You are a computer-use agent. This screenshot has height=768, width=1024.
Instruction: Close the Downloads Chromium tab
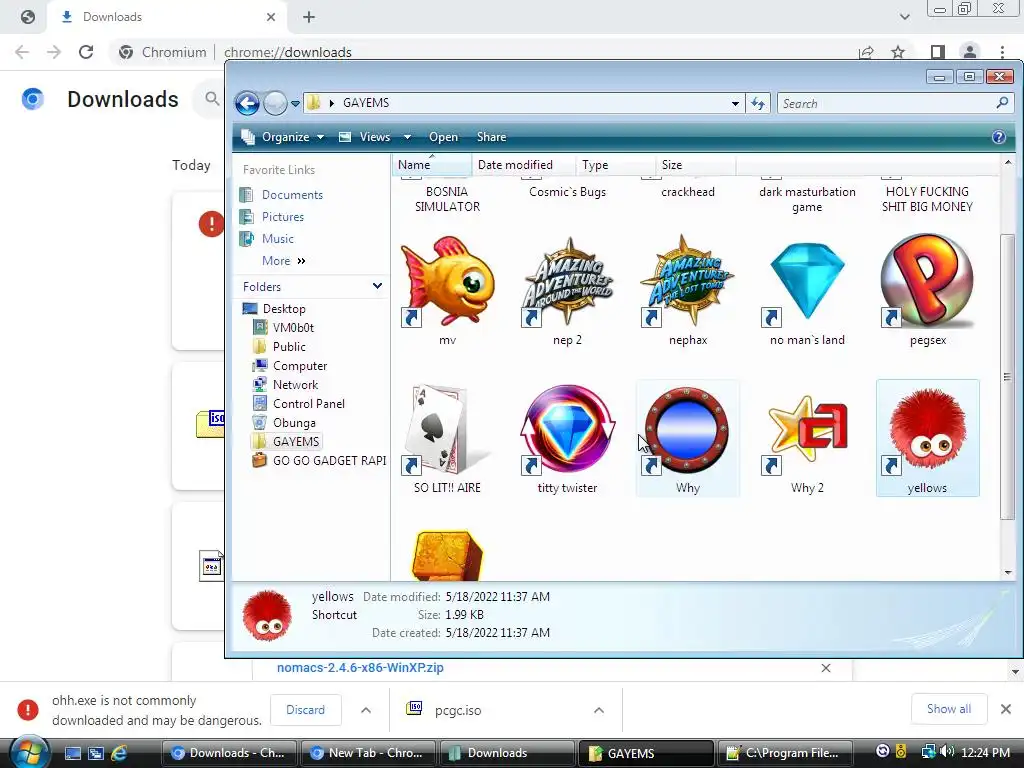(271, 17)
